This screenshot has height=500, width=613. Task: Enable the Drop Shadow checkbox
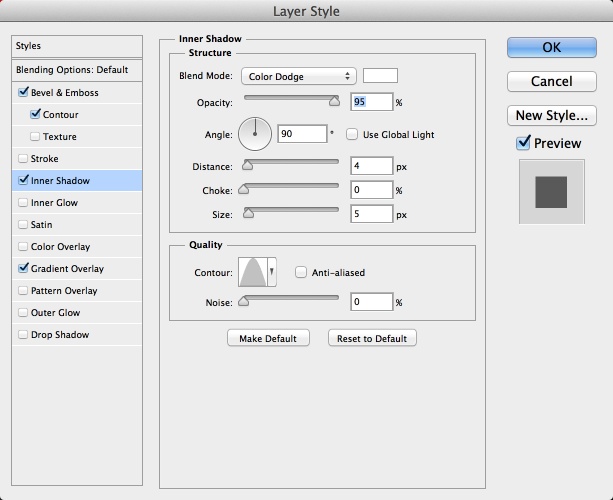pyautogui.click(x=23, y=334)
